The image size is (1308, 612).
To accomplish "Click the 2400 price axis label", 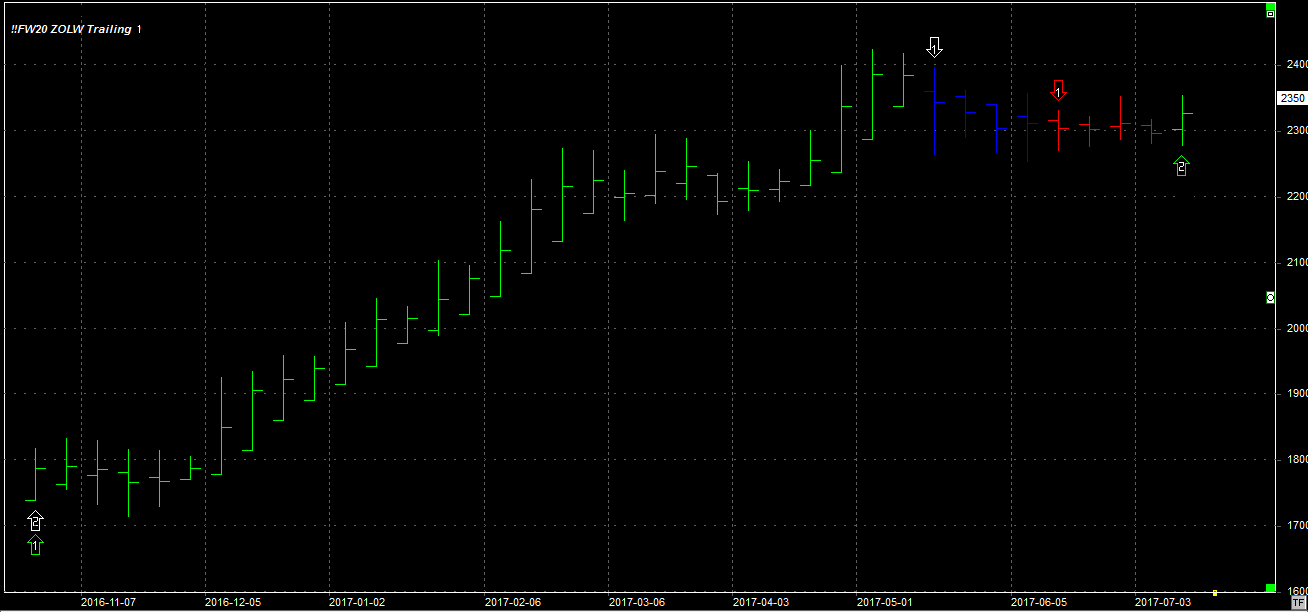I will click(1295, 65).
